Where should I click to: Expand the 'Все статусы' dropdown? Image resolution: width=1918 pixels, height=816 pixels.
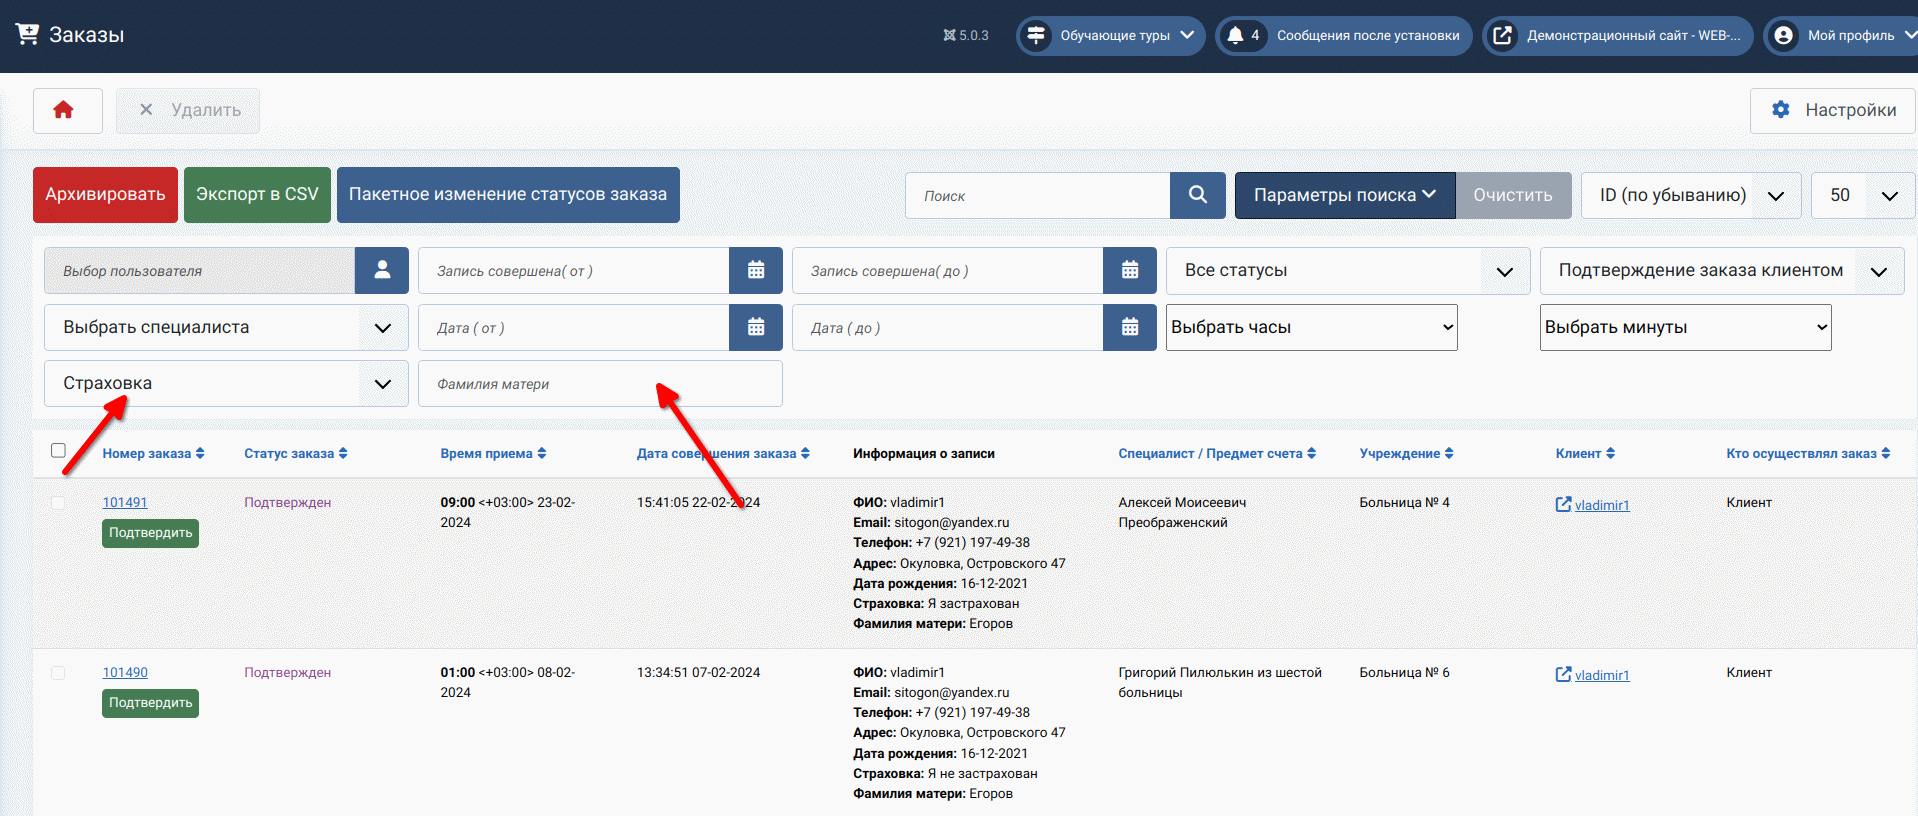(1347, 270)
